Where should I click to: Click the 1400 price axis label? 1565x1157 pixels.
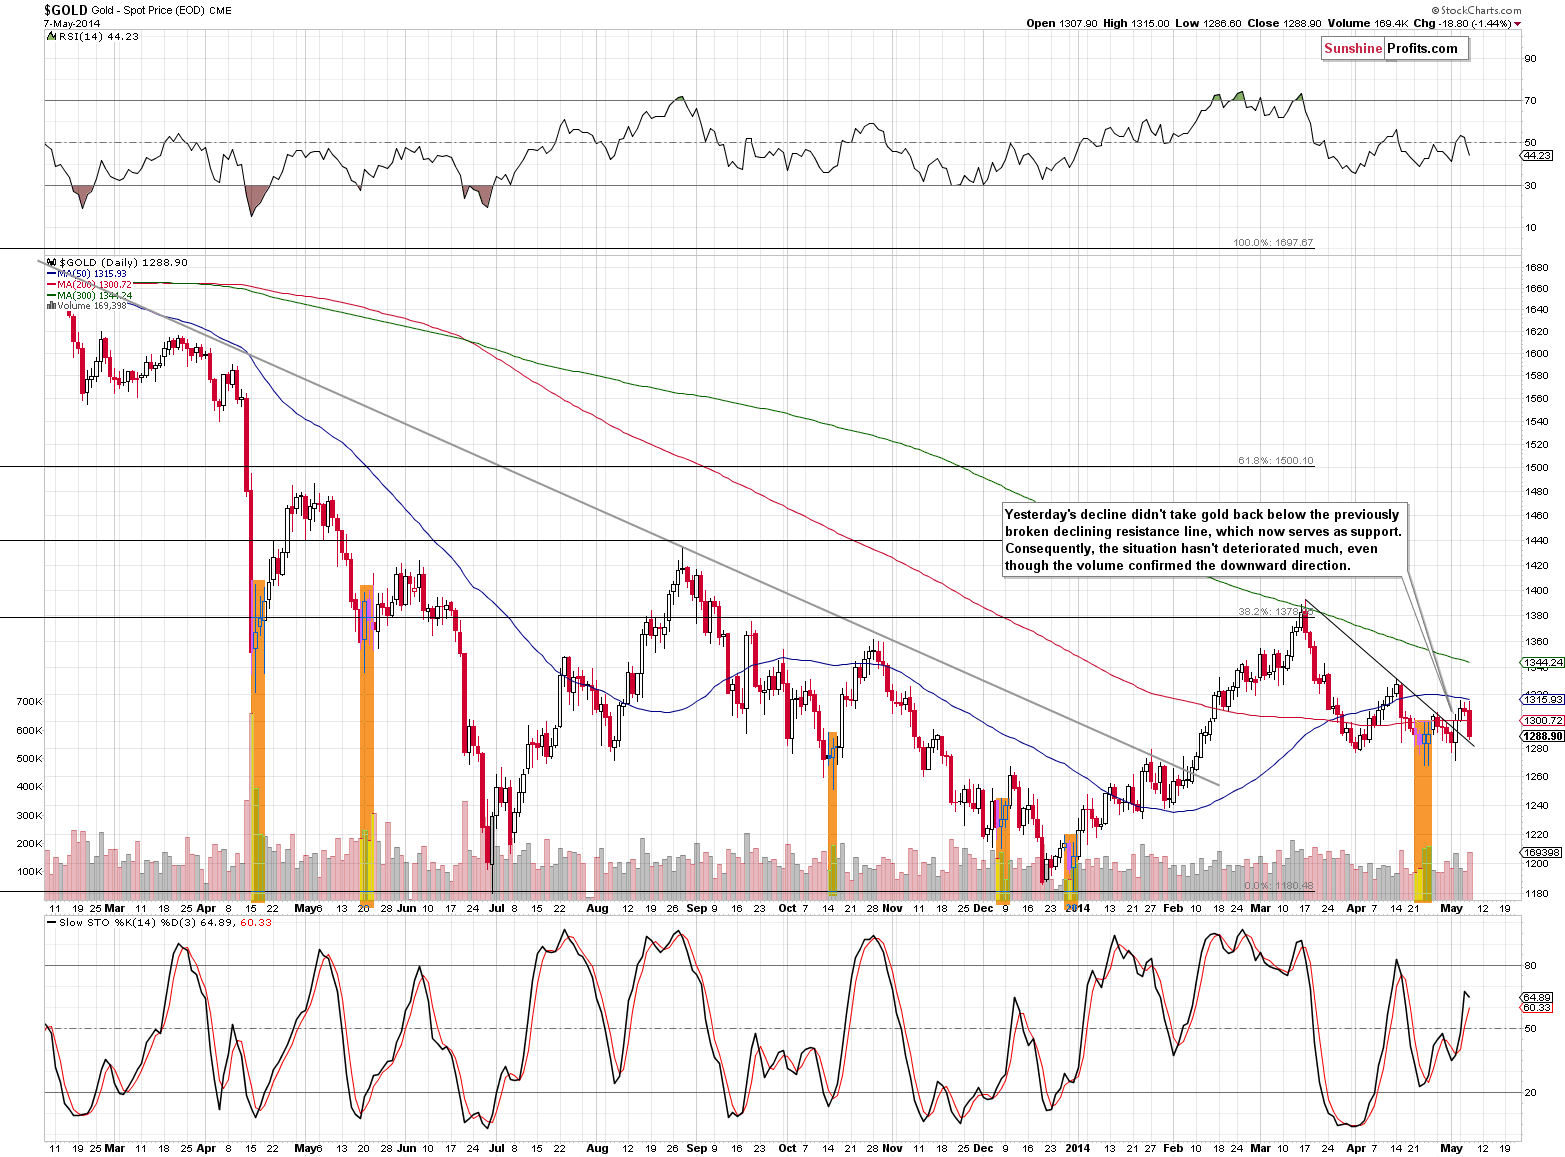(1537, 591)
